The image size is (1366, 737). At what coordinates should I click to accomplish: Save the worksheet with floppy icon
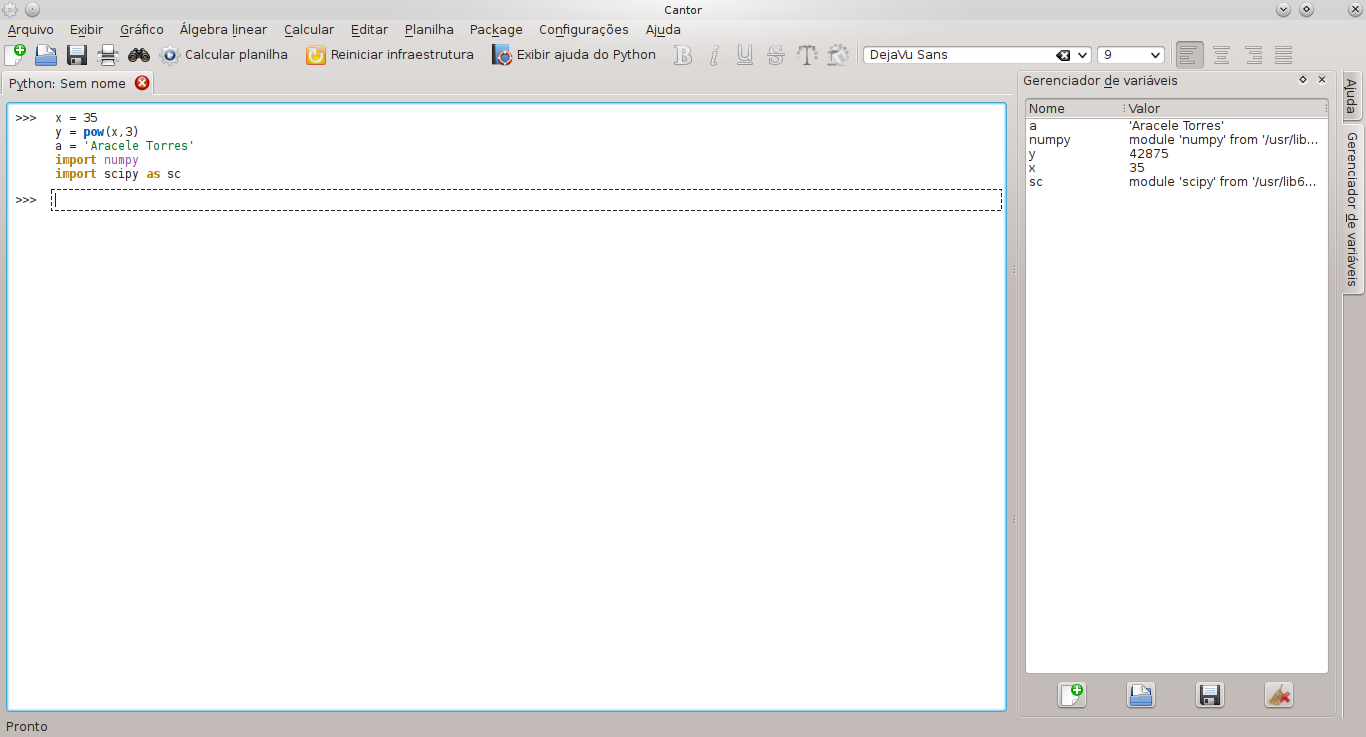[77, 55]
